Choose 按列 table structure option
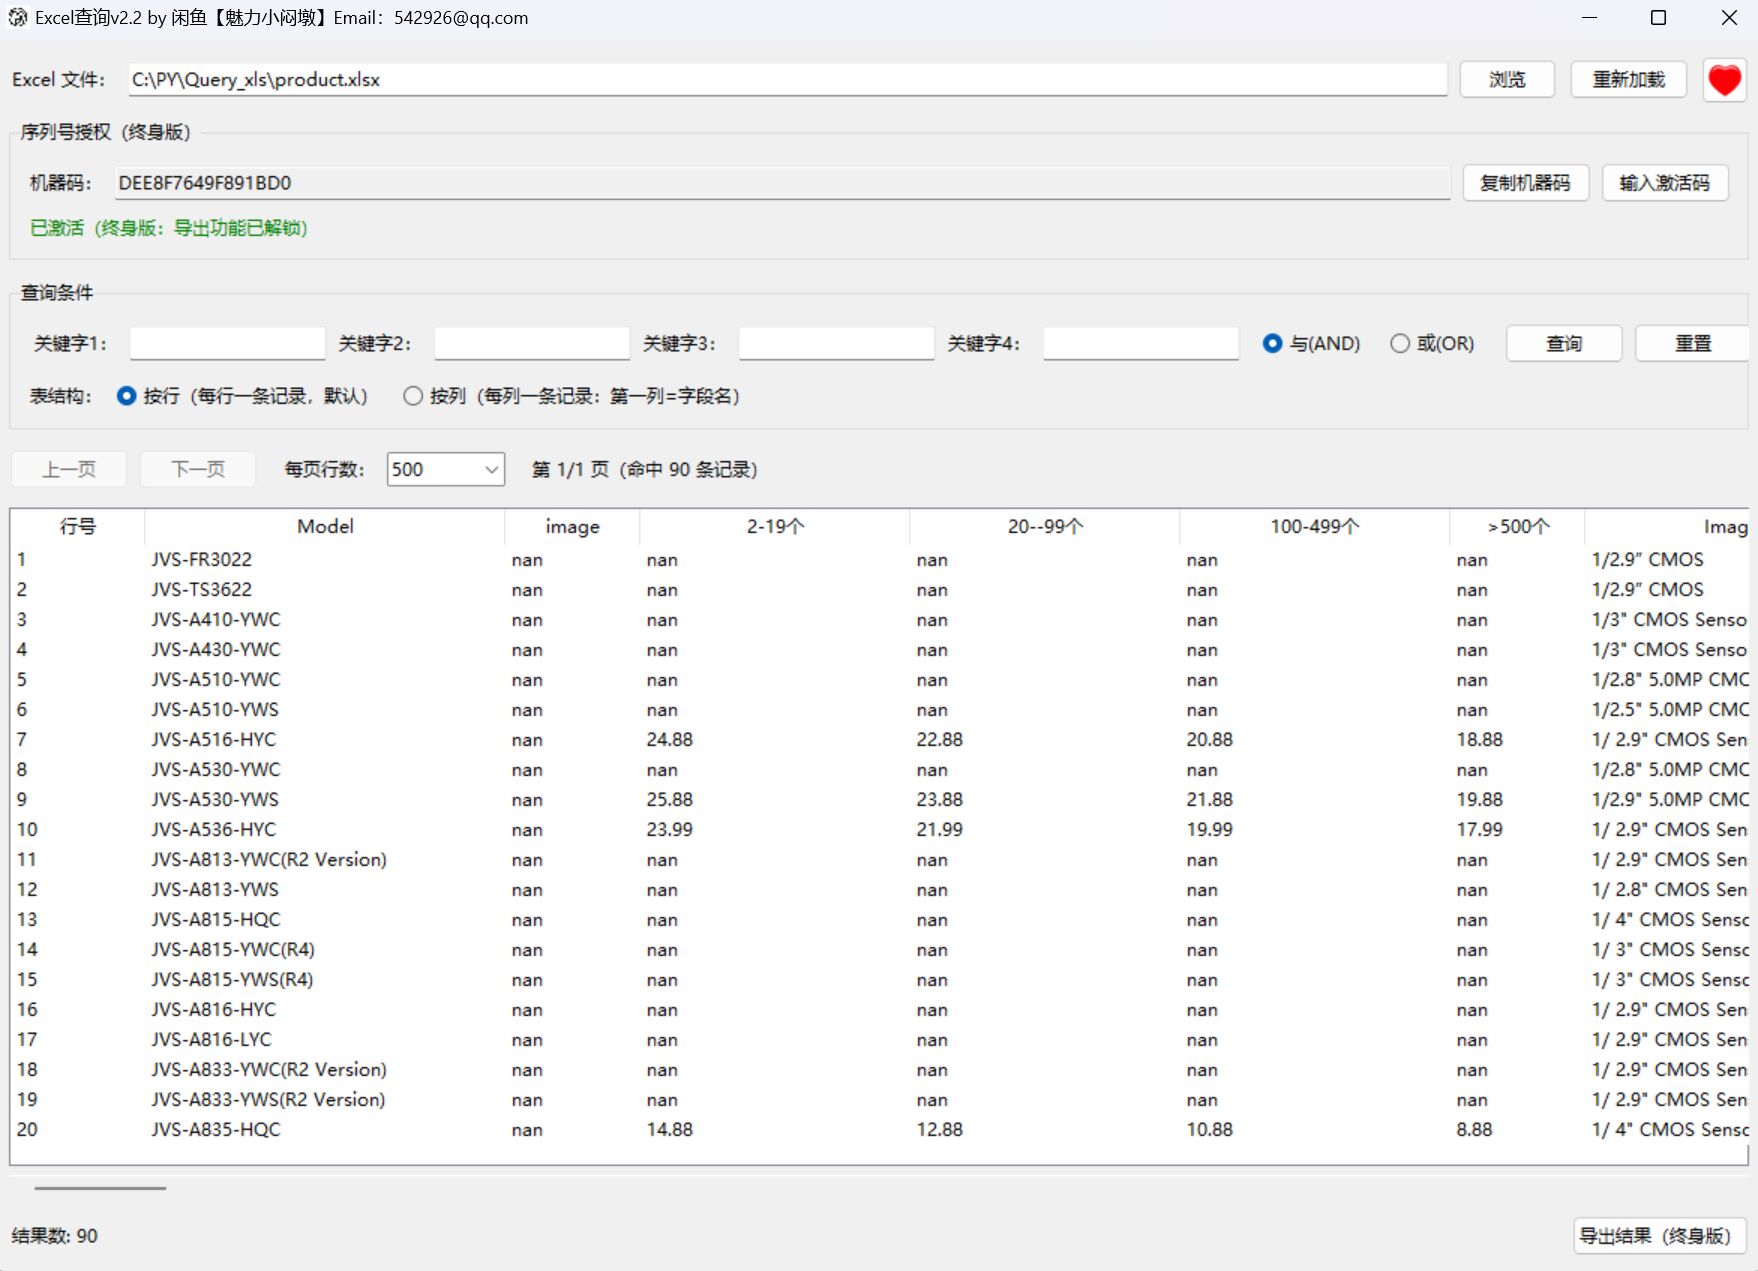Screen dimensions: 1758x1271 point(413,396)
